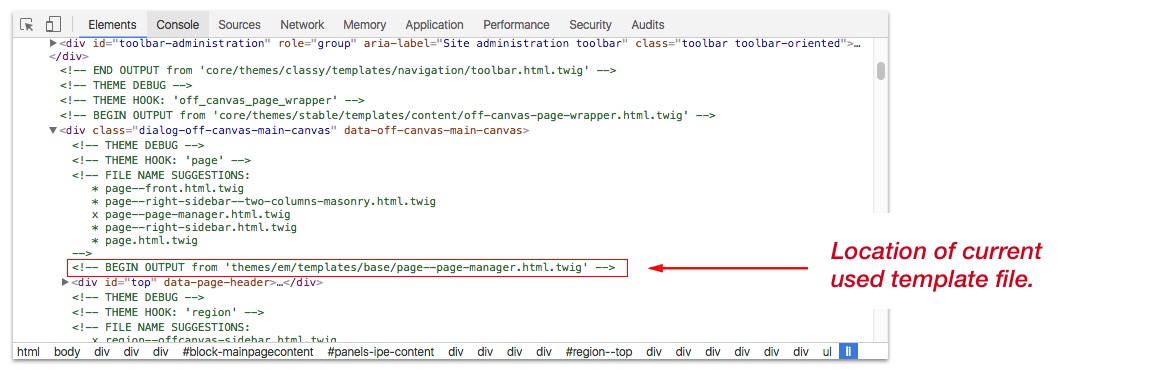Select #region--top in the breadcrumb
This screenshot has width=1157, height=369.
[x=599, y=352]
